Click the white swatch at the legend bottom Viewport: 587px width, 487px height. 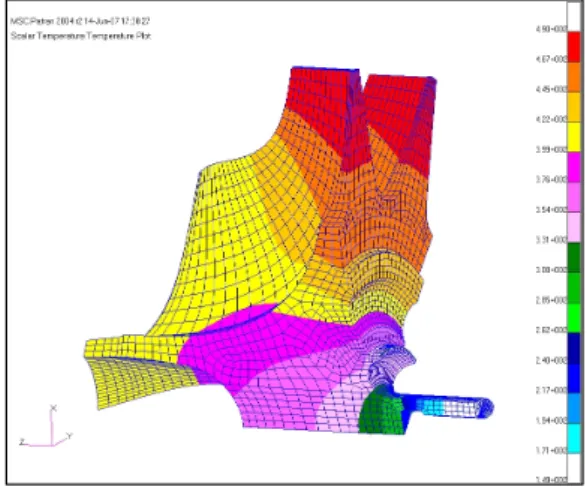coord(574,468)
